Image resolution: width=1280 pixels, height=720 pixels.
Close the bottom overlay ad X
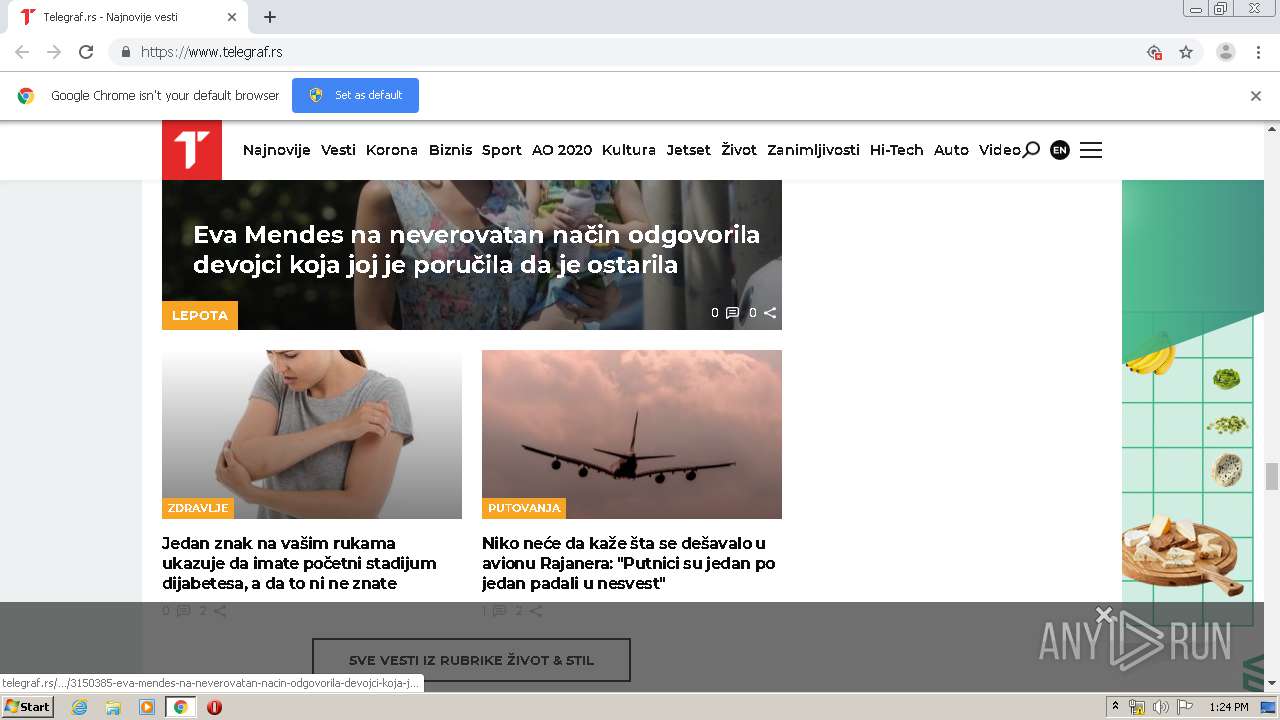click(x=1104, y=614)
